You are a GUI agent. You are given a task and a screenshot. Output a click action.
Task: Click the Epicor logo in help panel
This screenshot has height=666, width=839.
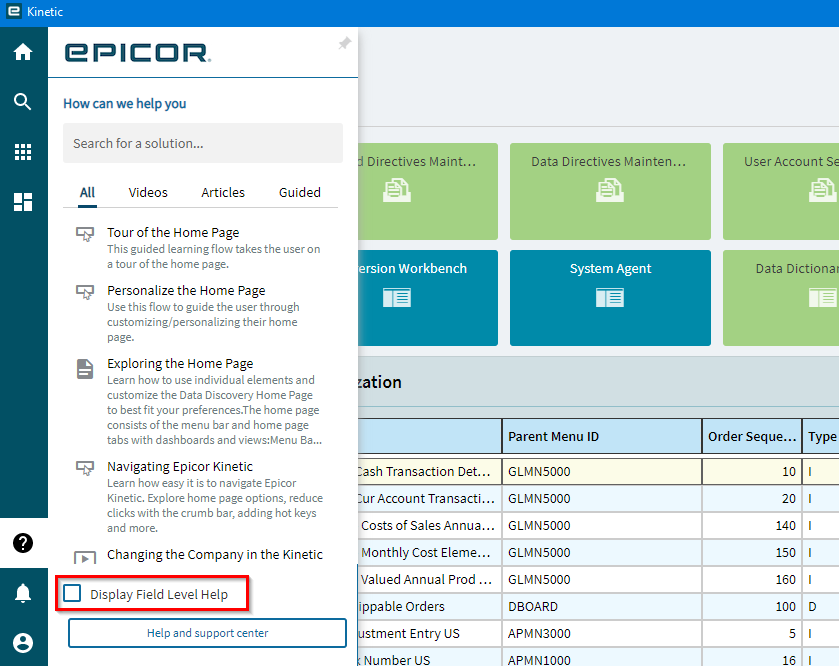[138, 53]
